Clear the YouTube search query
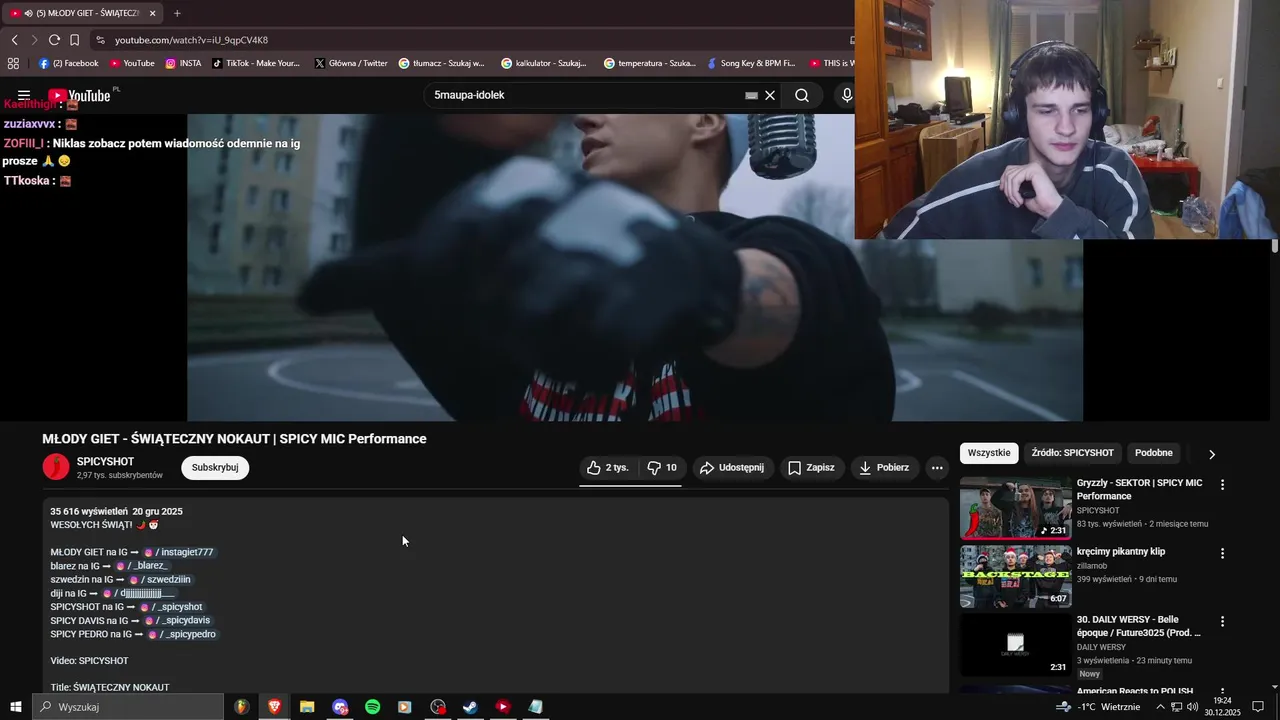 click(x=770, y=96)
